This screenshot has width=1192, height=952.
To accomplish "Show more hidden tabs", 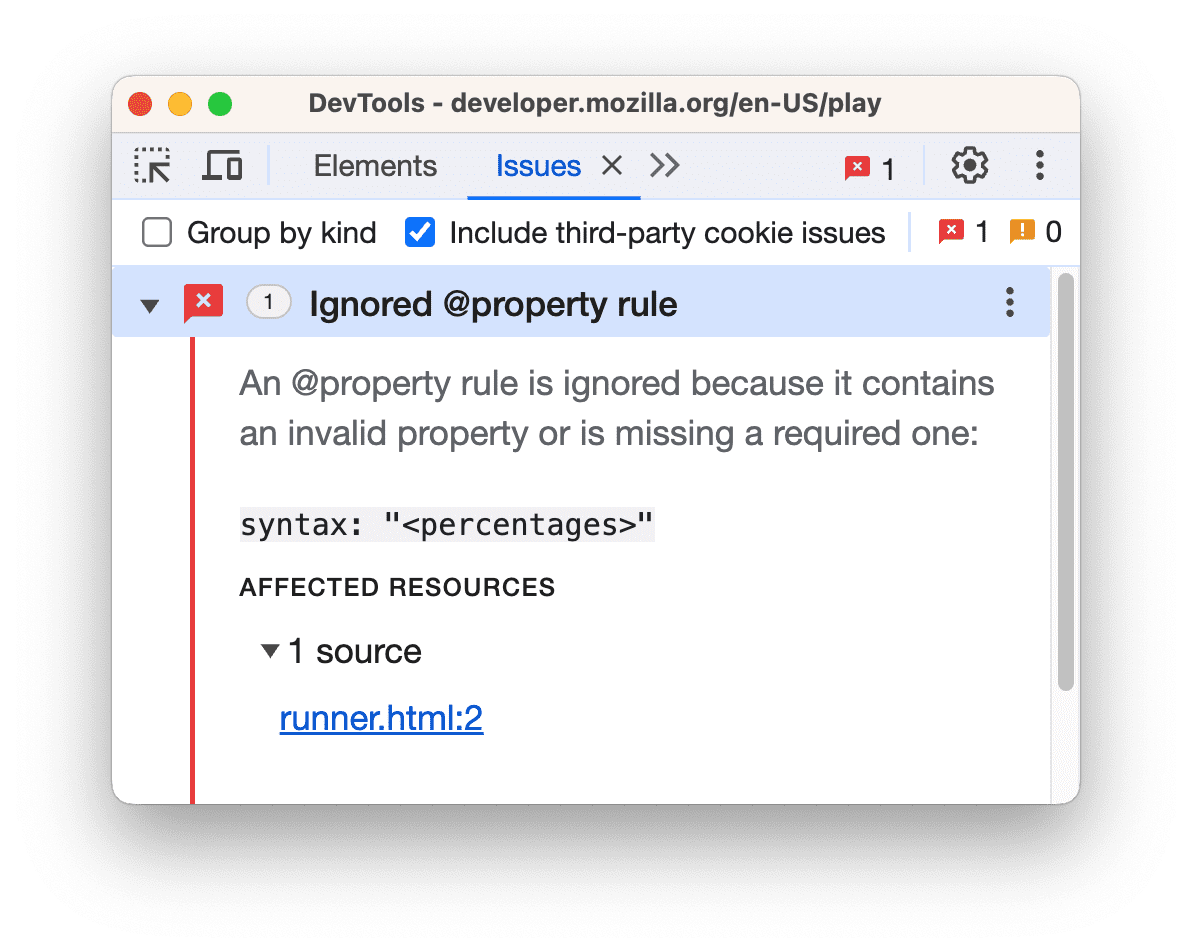I will pos(664,166).
